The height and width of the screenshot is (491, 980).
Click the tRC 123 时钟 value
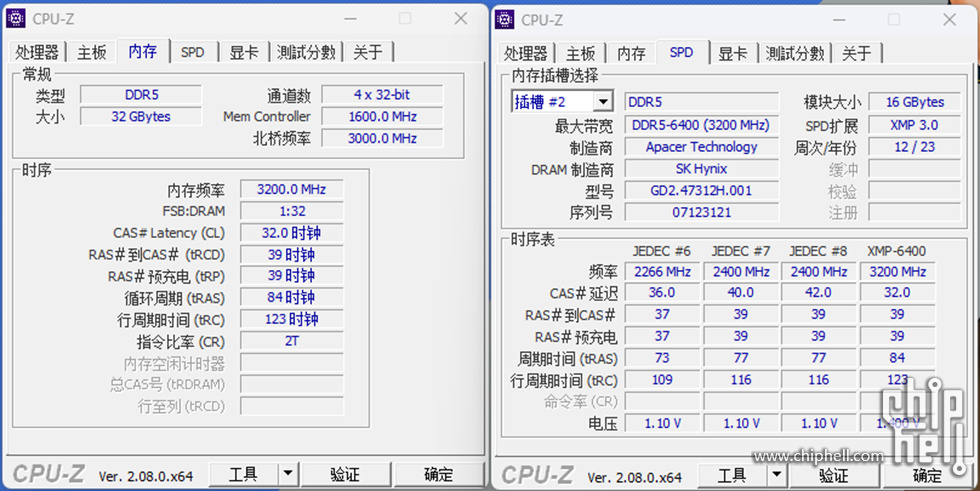pos(292,320)
